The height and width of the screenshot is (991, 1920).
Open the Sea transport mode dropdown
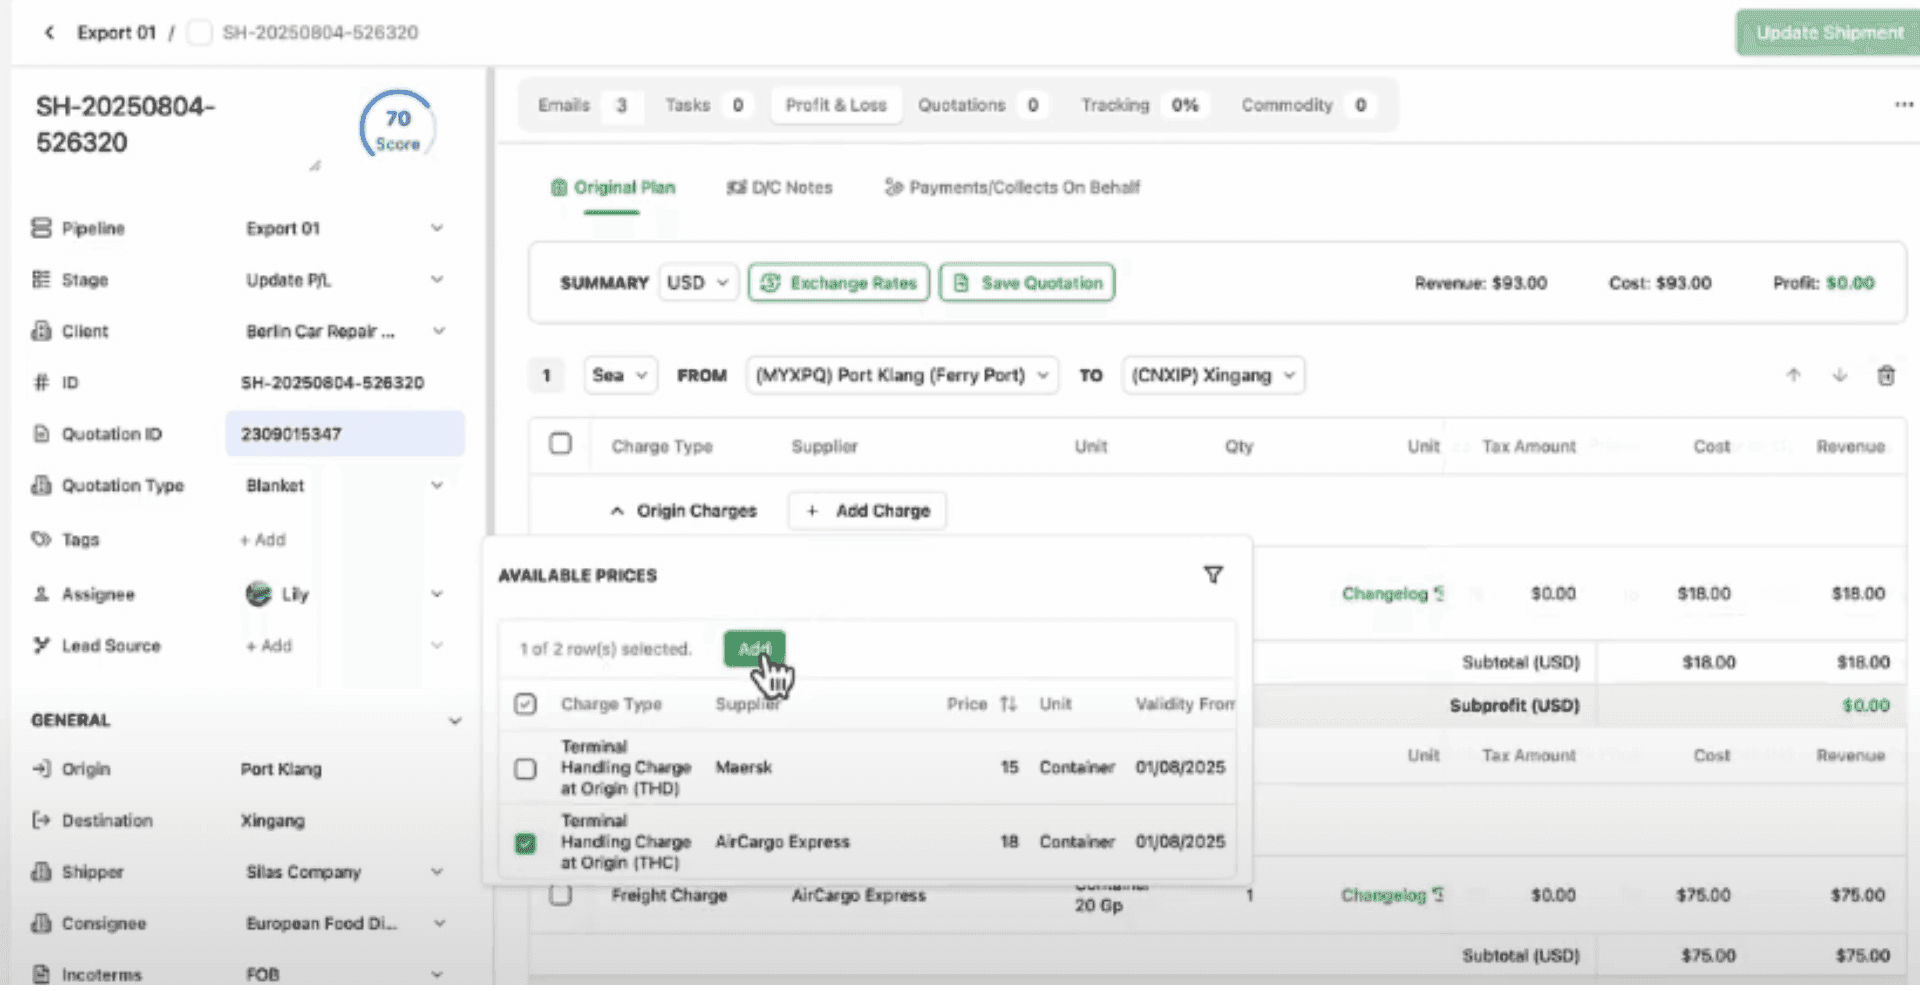coord(620,376)
